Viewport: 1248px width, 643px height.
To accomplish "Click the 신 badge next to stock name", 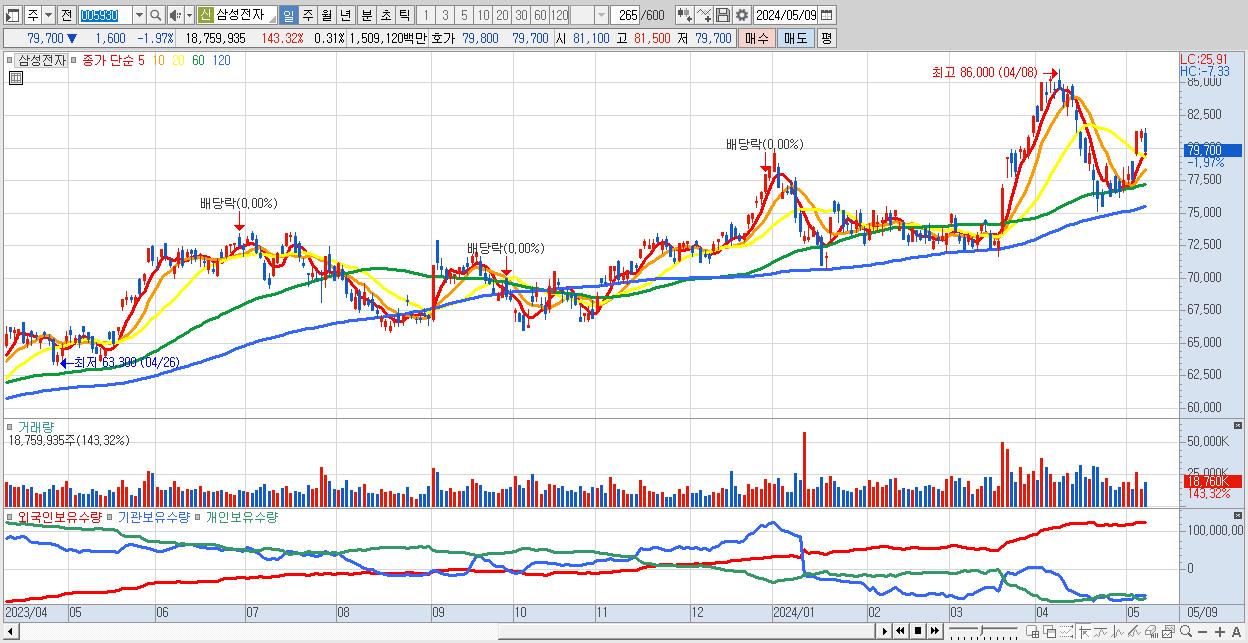I will (x=205, y=15).
